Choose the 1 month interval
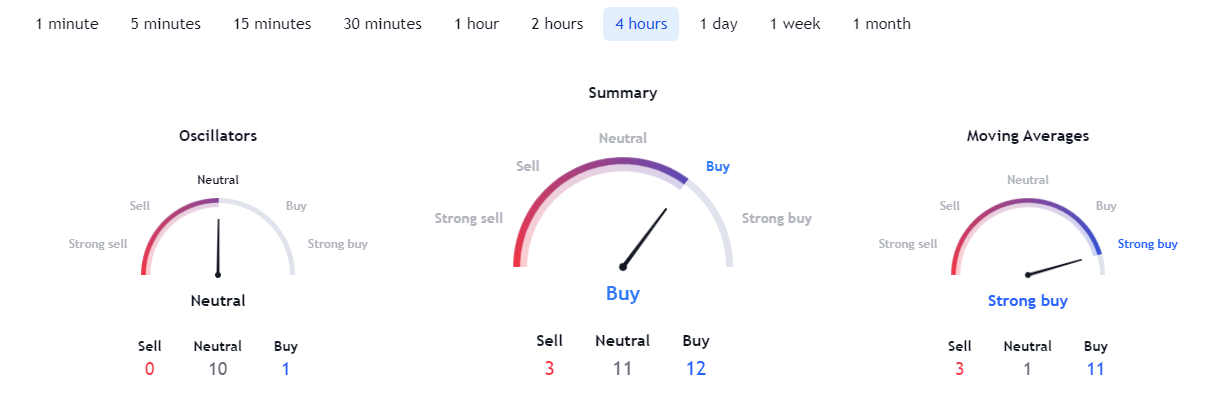Viewport: 1225px width, 410px height. coord(881,24)
